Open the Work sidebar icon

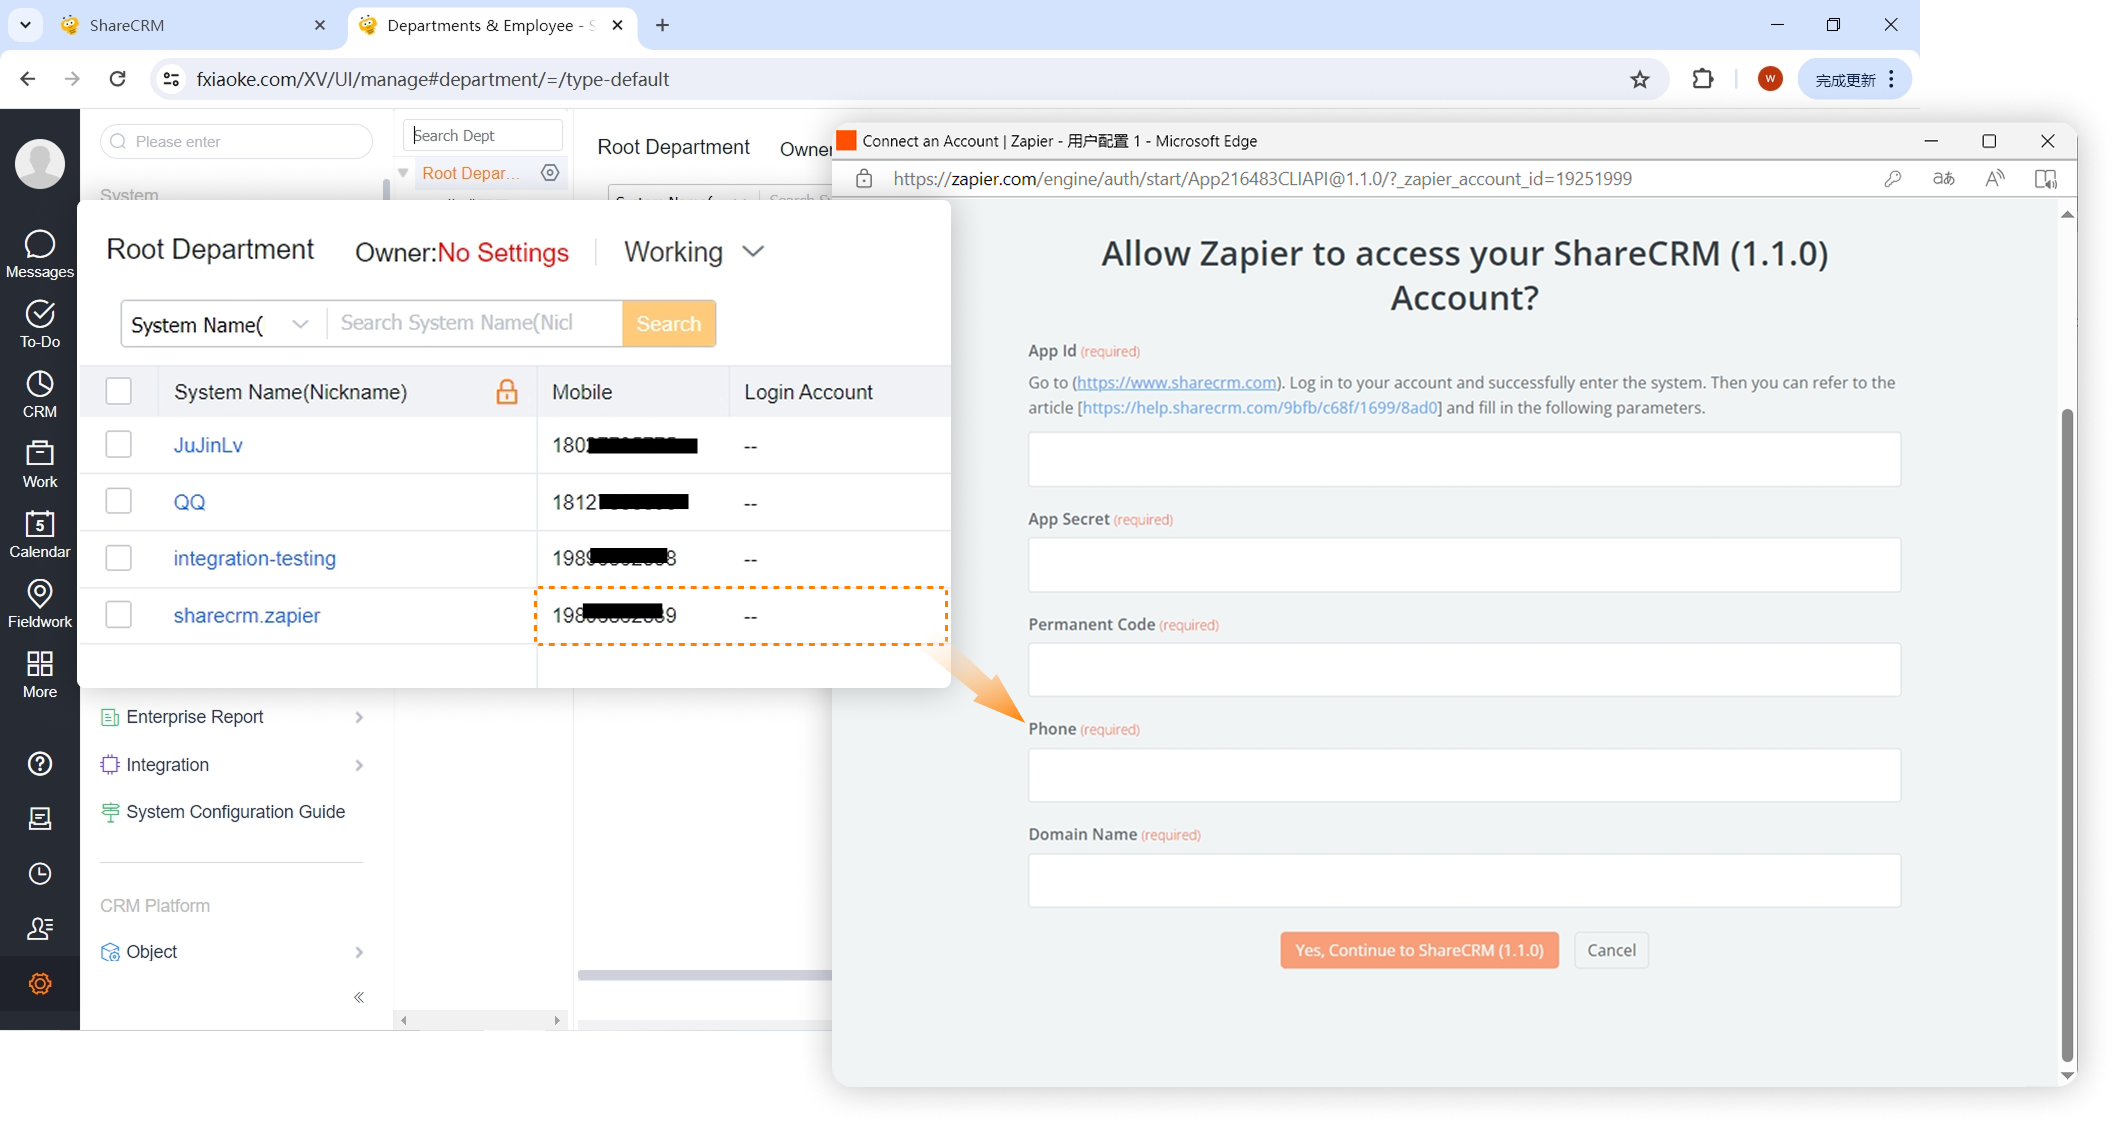coord(40,464)
